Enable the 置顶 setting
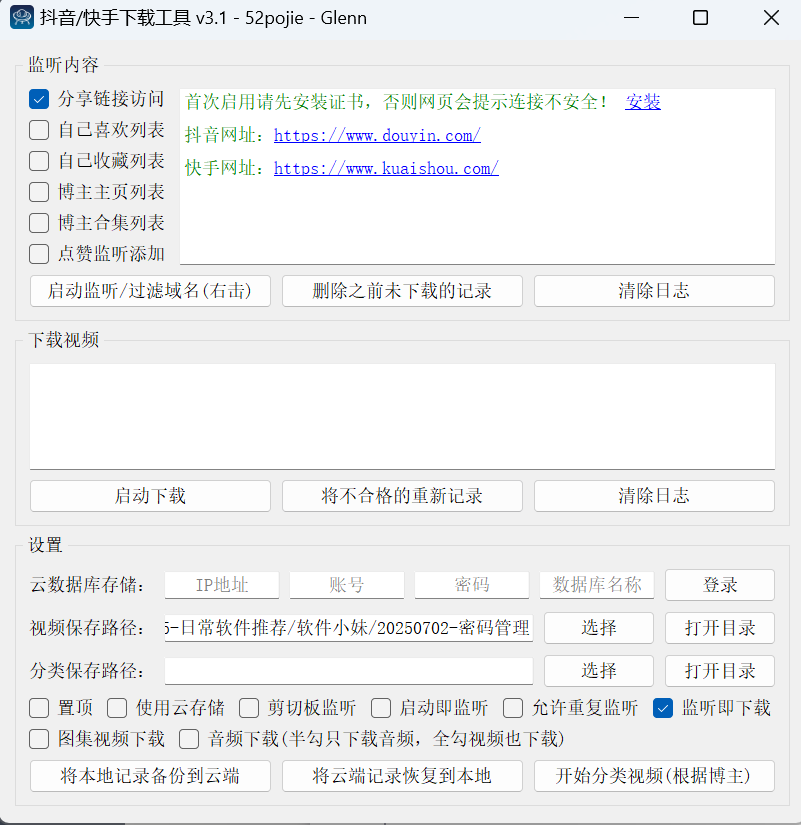Image resolution: width=801 pixels, height=825 pixels. coord(38,708)
